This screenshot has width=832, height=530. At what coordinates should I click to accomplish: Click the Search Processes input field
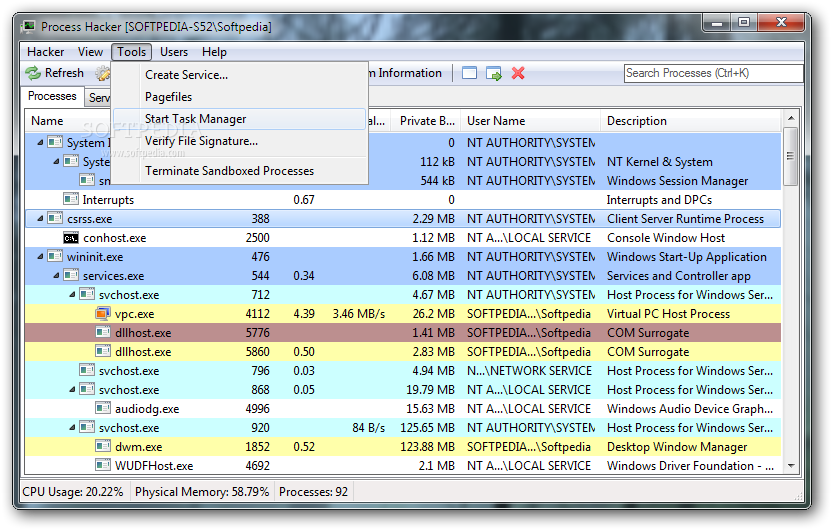713,73
